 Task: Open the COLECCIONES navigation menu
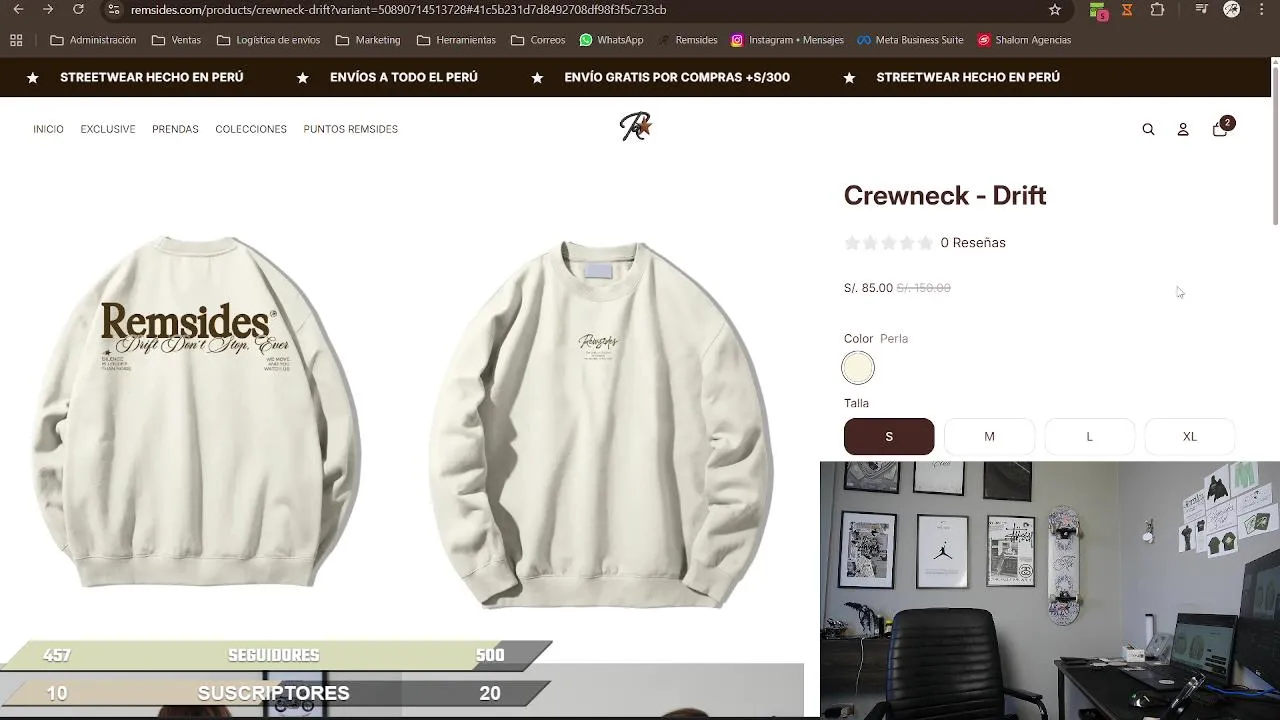coord(251,129)
